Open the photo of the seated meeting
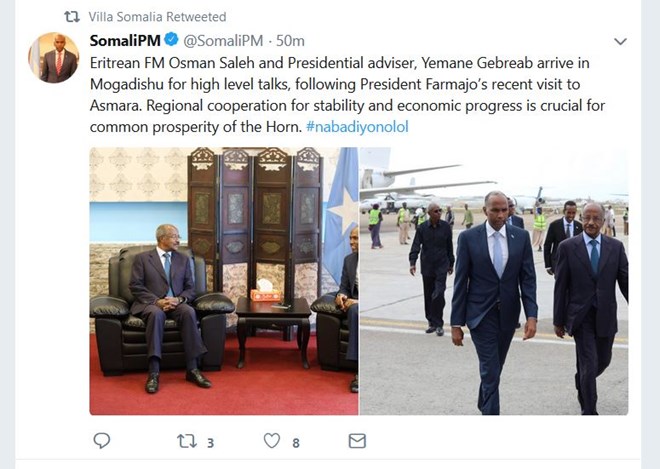Image resolution: width=660 pixels, height=469 pixels. (x=224, y=281)
